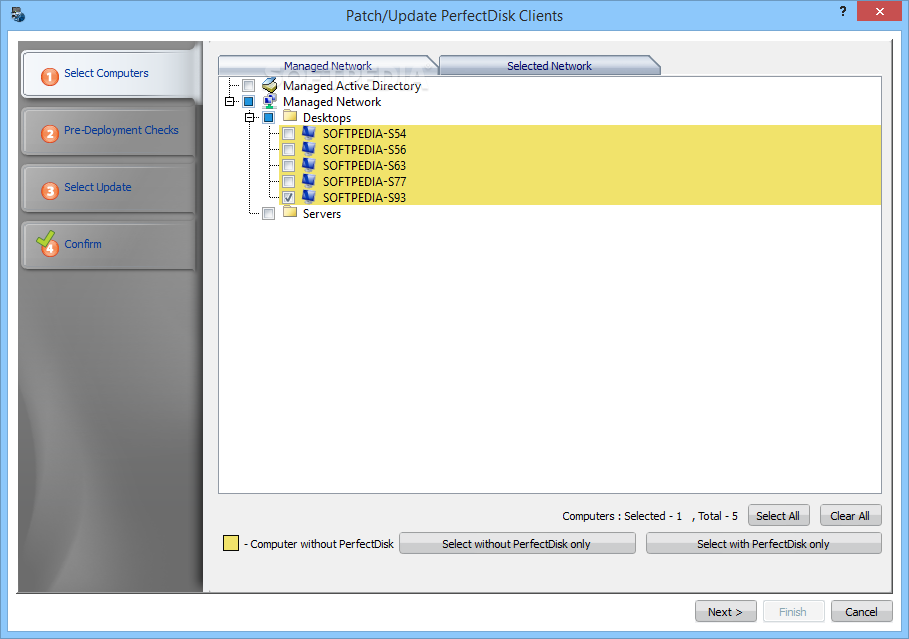Toggle the Desktops folder checkbox

point(268,118)
